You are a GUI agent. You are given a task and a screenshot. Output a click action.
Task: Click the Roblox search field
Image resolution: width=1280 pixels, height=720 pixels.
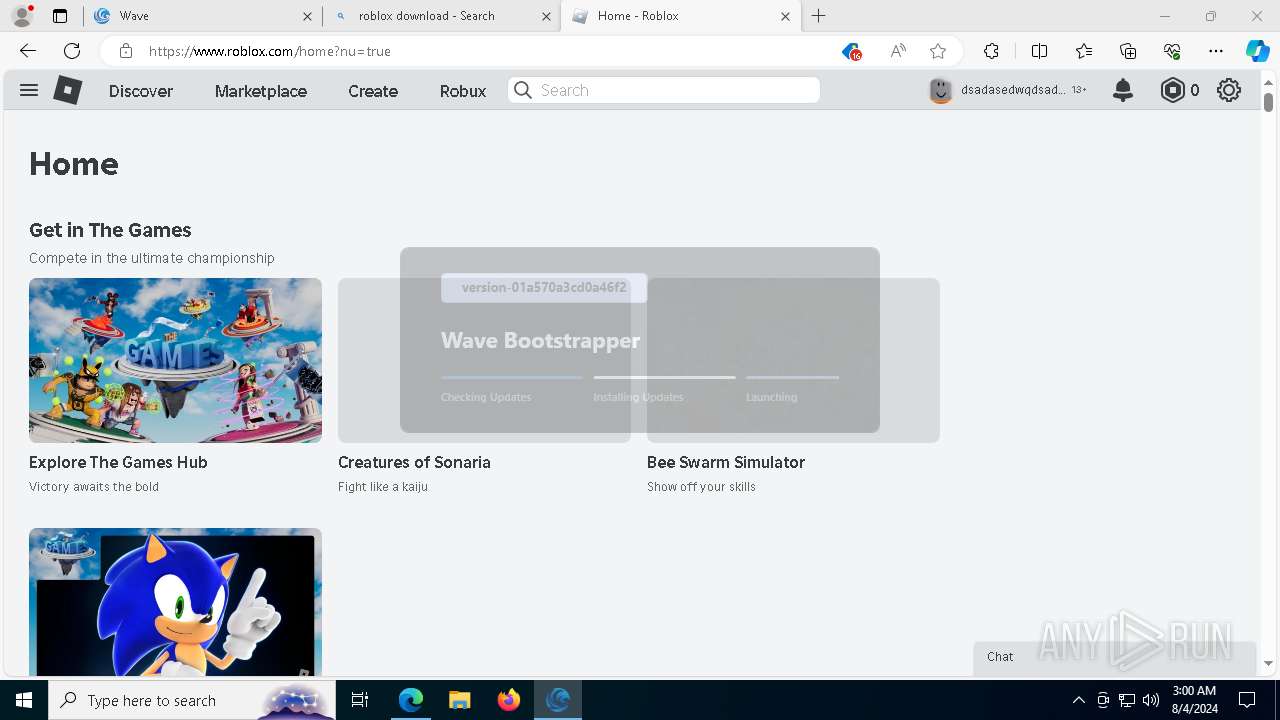click(664, 90)
